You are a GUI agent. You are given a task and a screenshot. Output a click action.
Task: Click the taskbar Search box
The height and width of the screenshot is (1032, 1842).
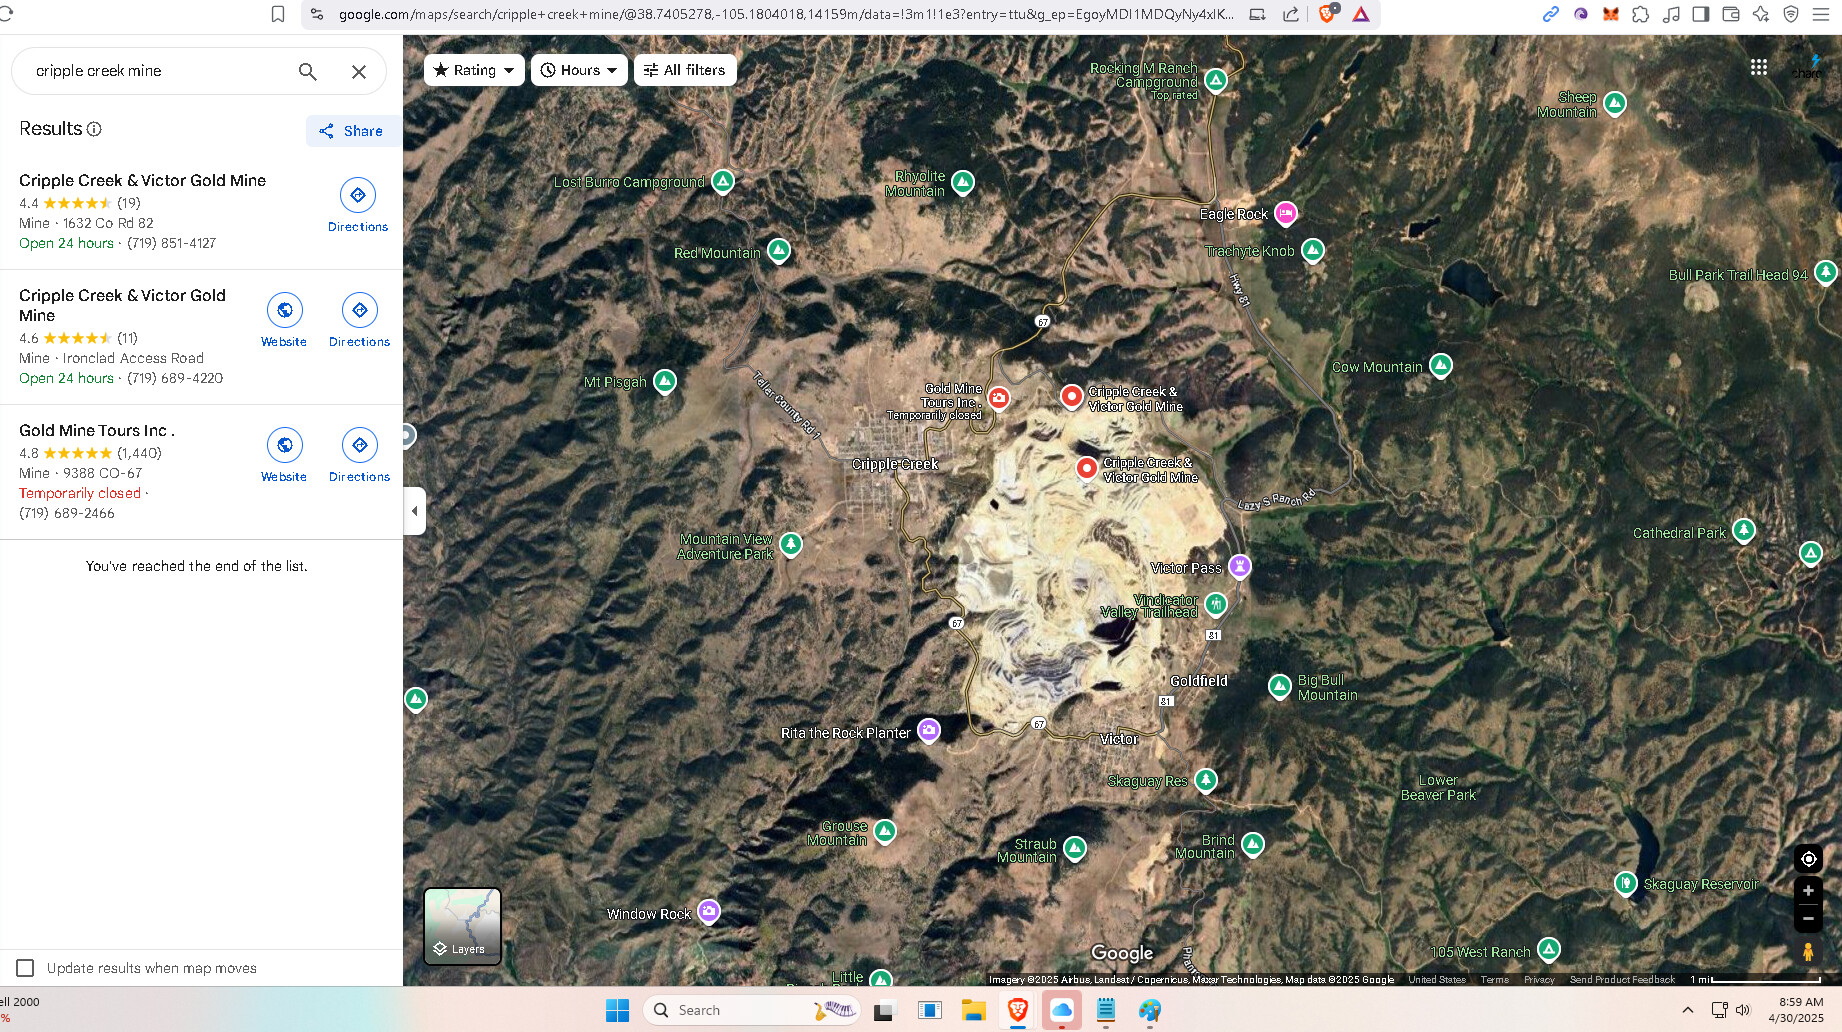[752, 1010]
